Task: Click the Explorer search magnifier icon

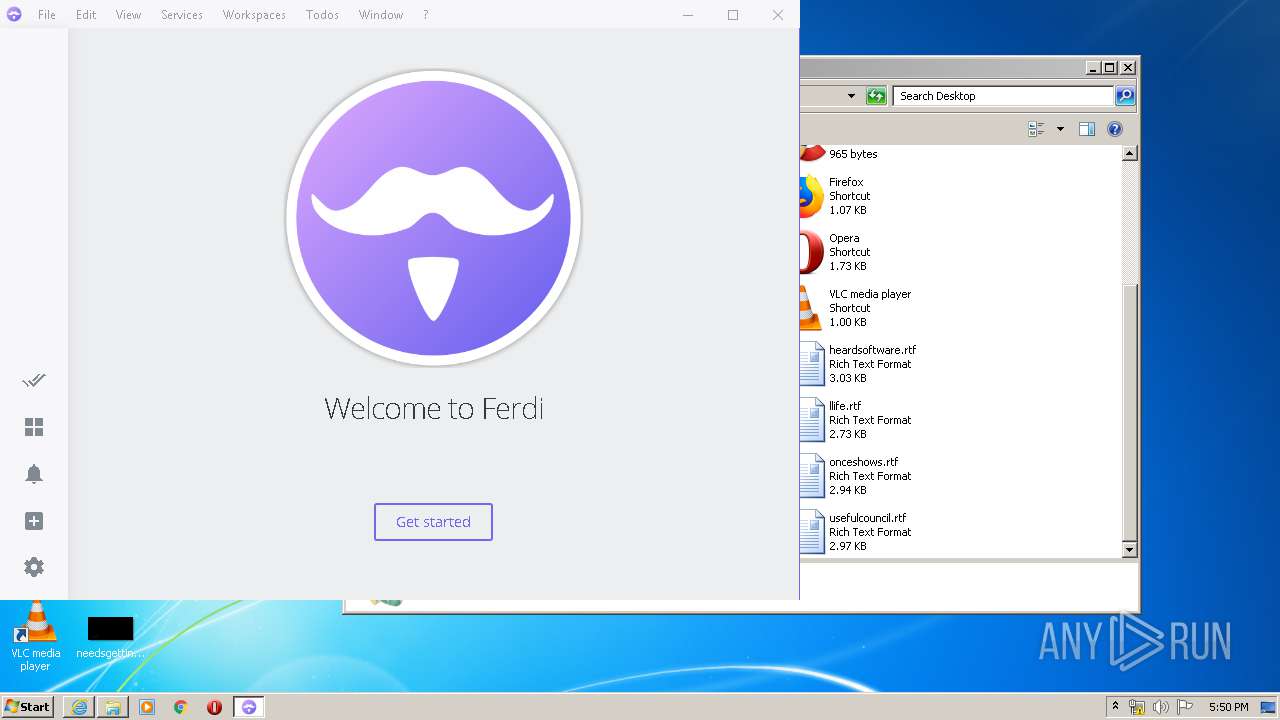Action: pos(1125,96)
